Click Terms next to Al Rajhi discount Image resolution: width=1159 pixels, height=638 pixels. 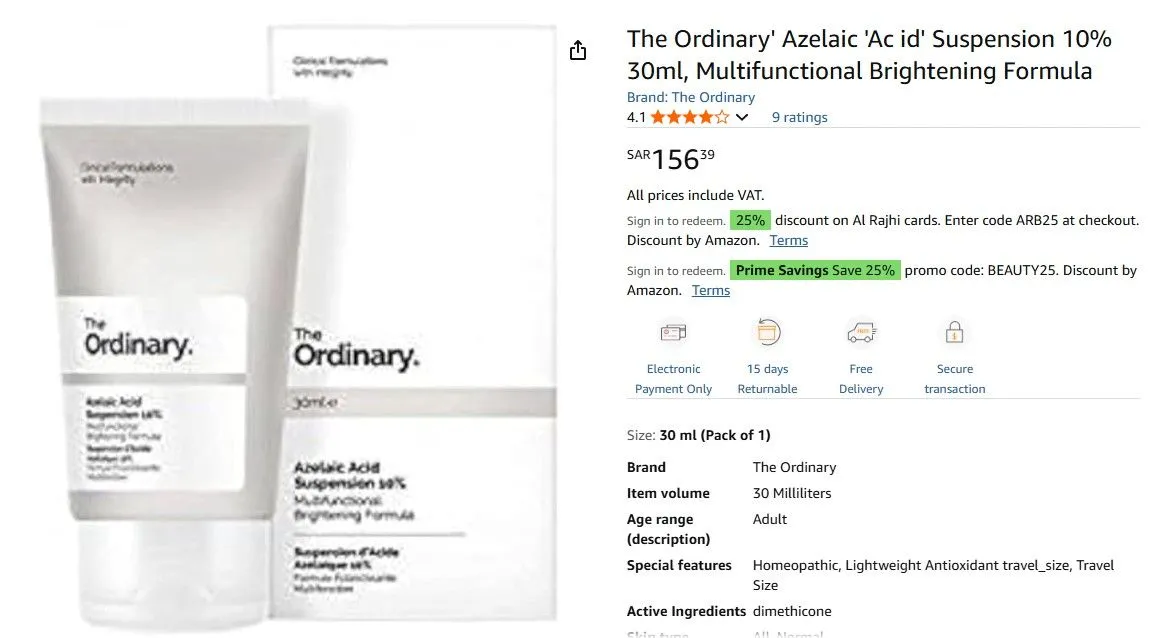789,240
